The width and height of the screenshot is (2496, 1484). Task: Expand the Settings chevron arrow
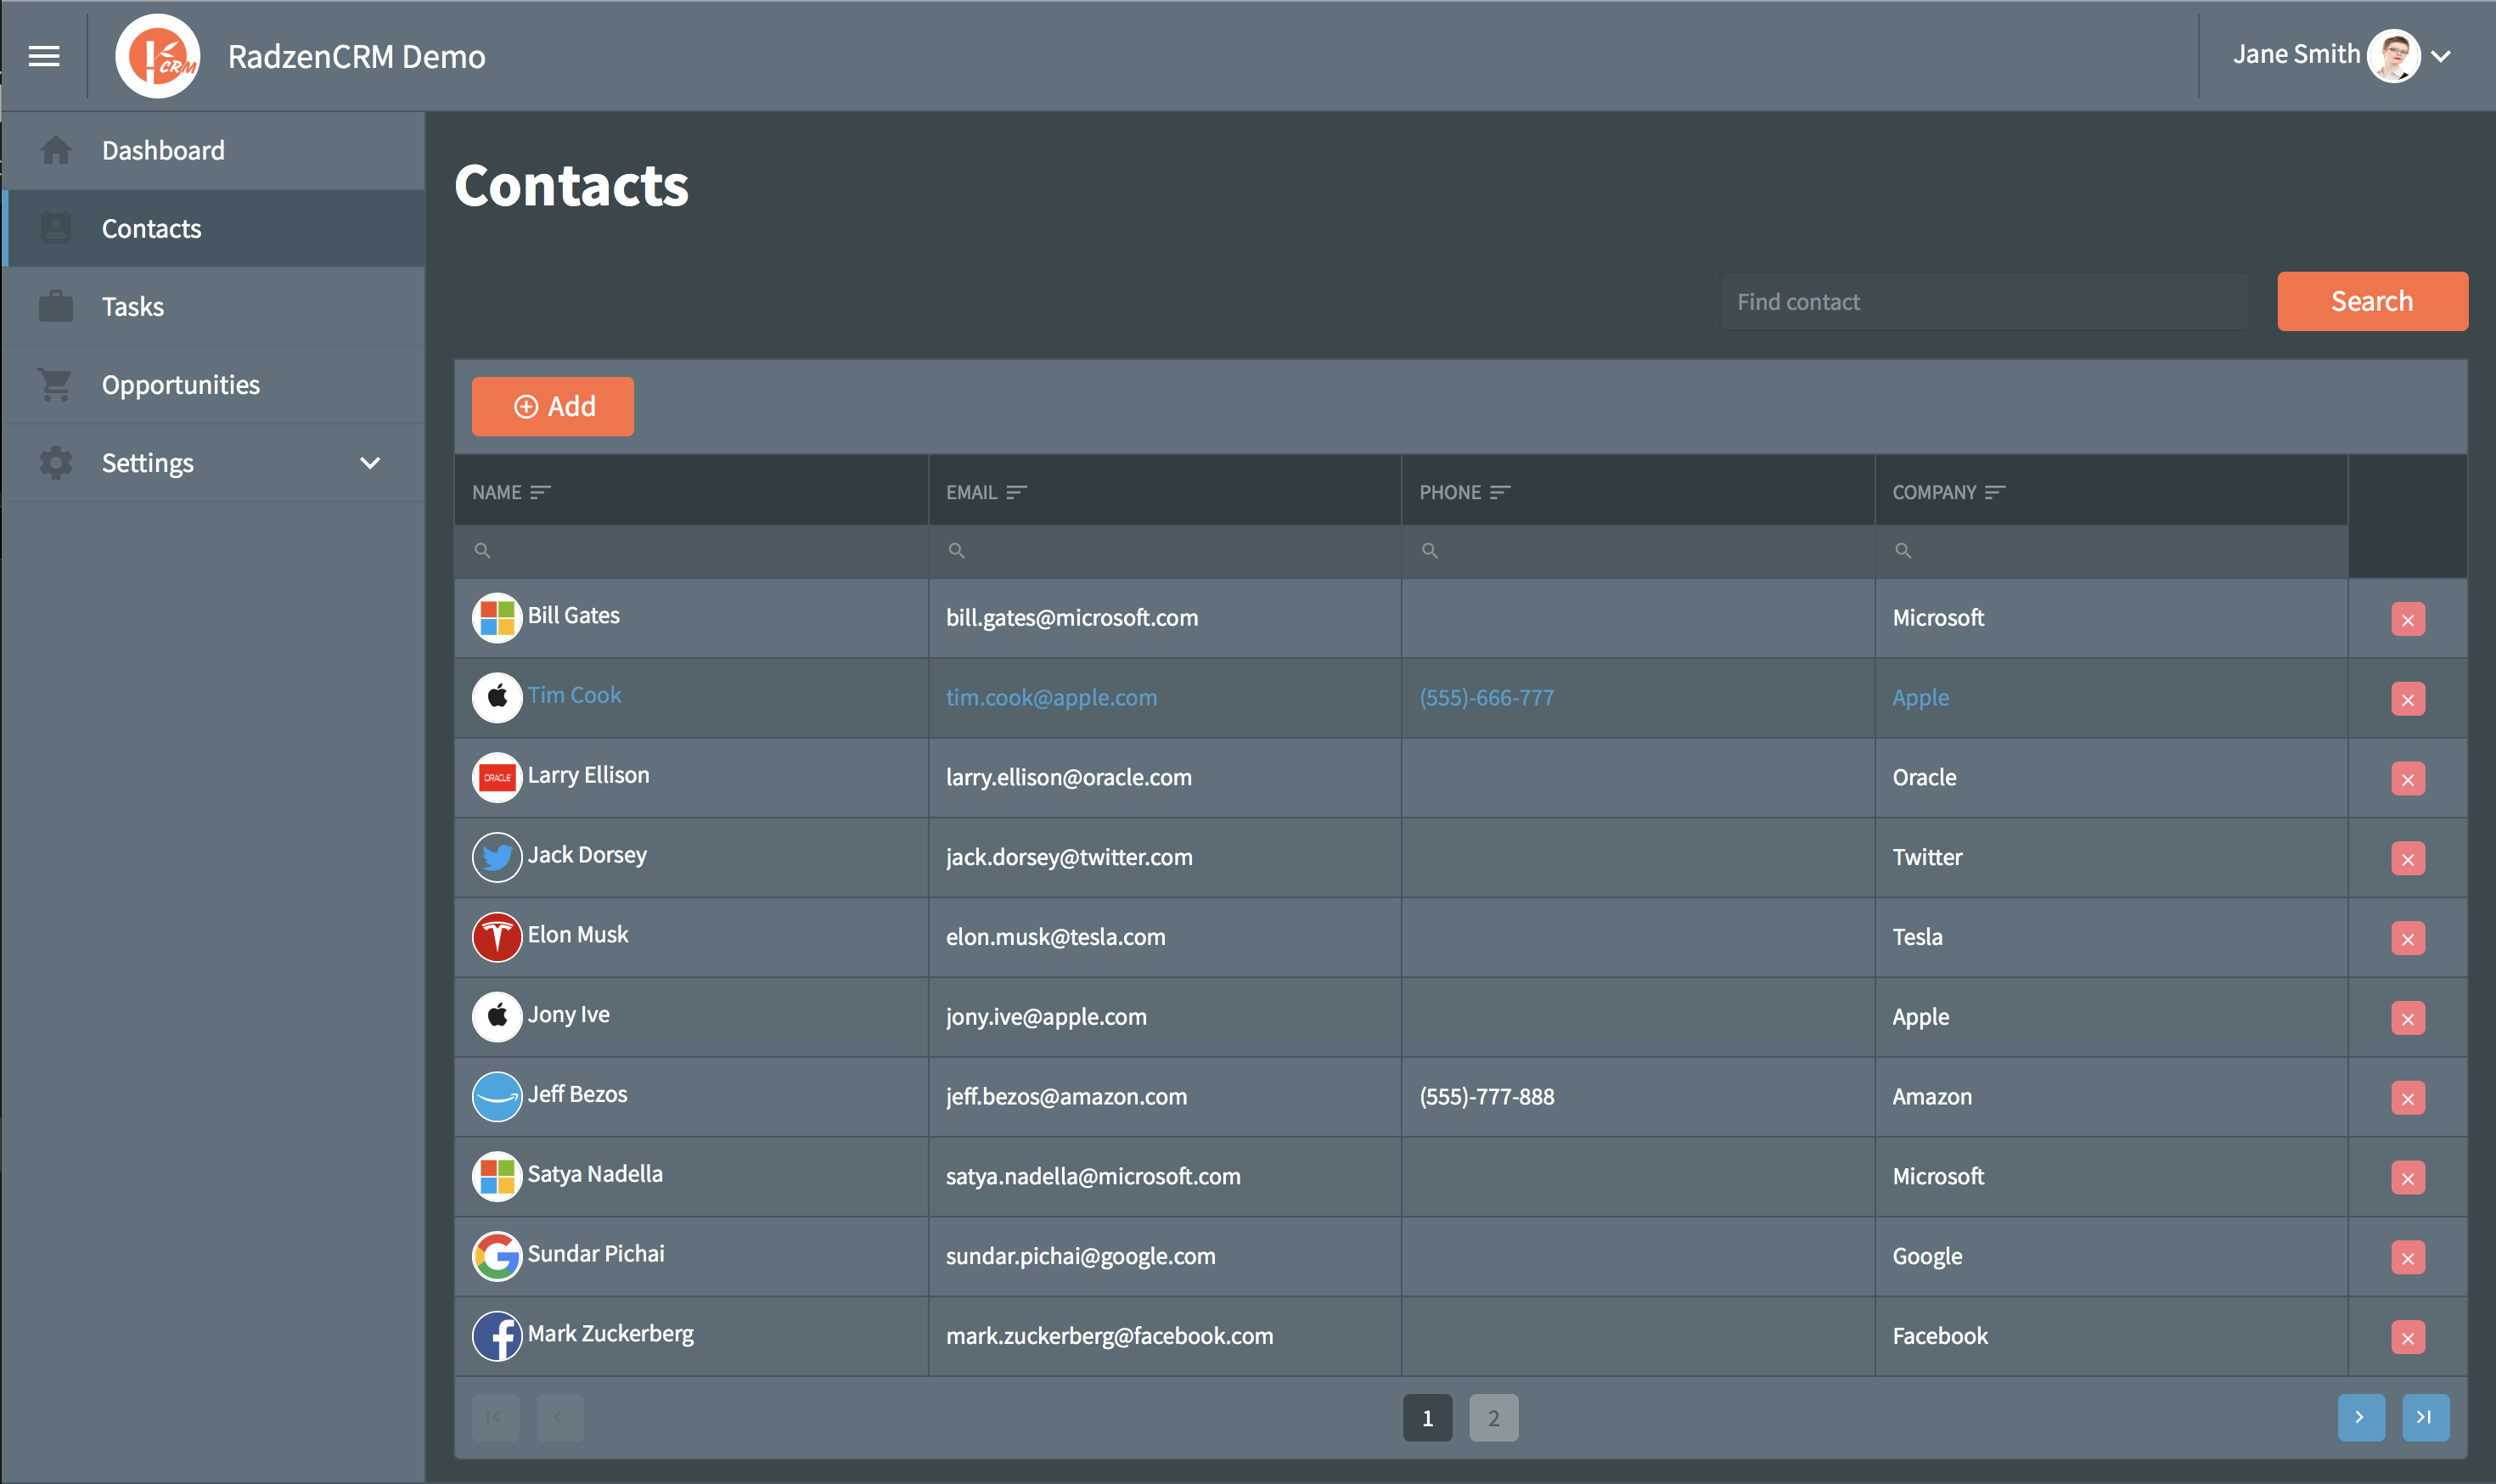point(370,463)
